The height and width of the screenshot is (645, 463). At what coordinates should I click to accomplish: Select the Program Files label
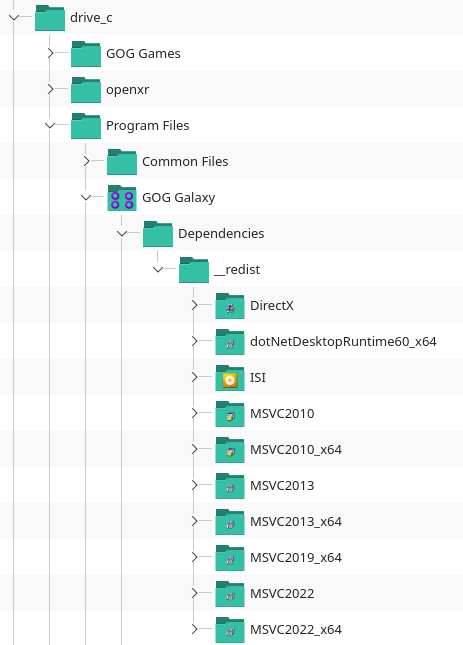coord(148,125)
